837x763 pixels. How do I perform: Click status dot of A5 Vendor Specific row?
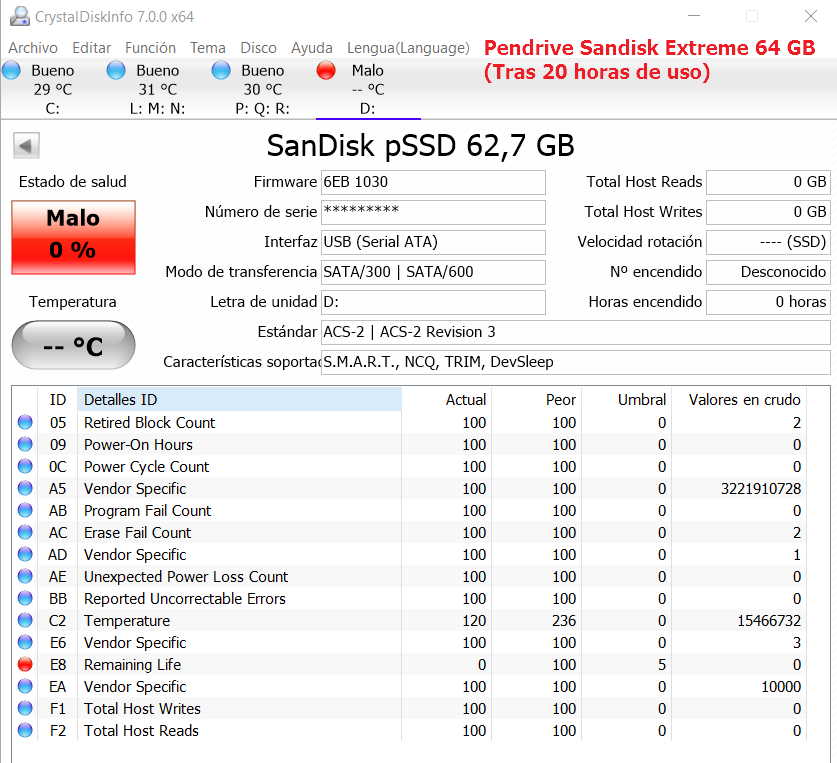[25, 488]
